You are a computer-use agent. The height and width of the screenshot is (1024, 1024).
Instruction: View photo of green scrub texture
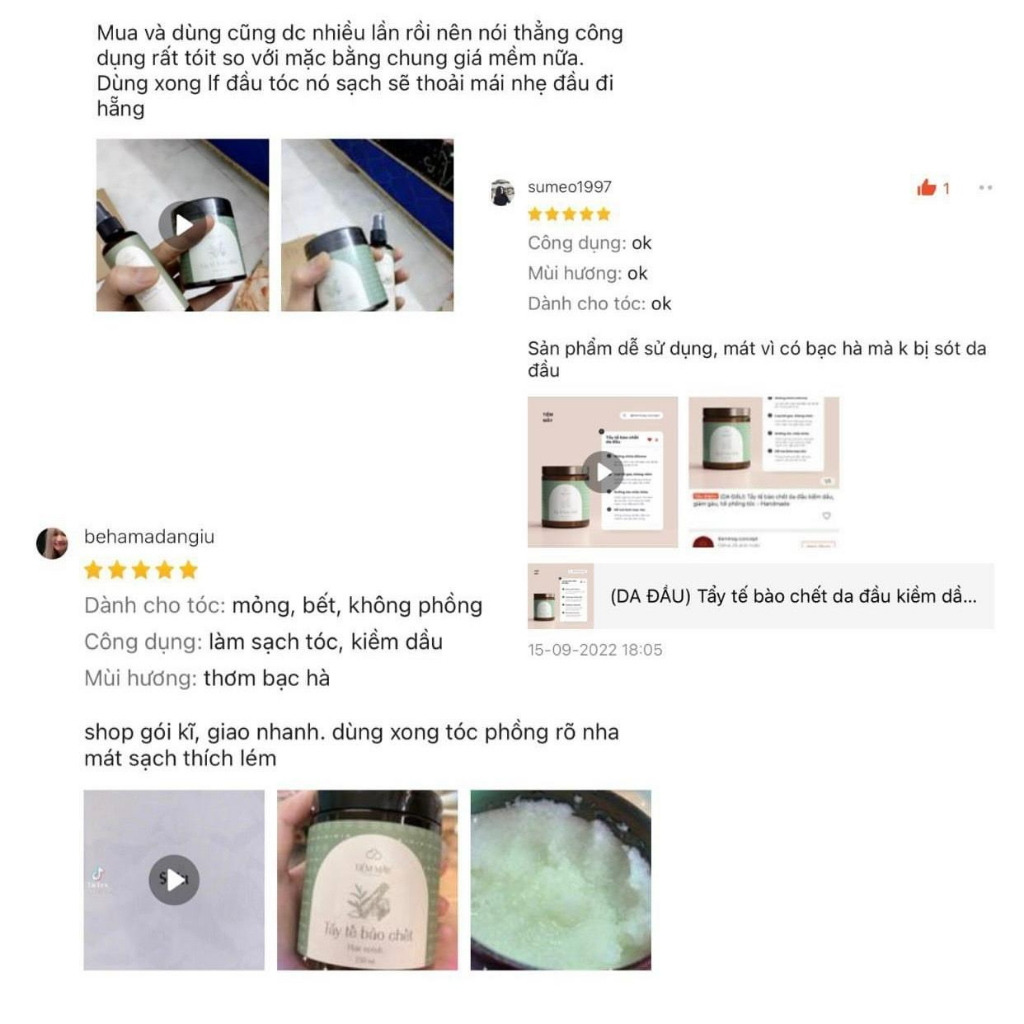pos(561,880)
